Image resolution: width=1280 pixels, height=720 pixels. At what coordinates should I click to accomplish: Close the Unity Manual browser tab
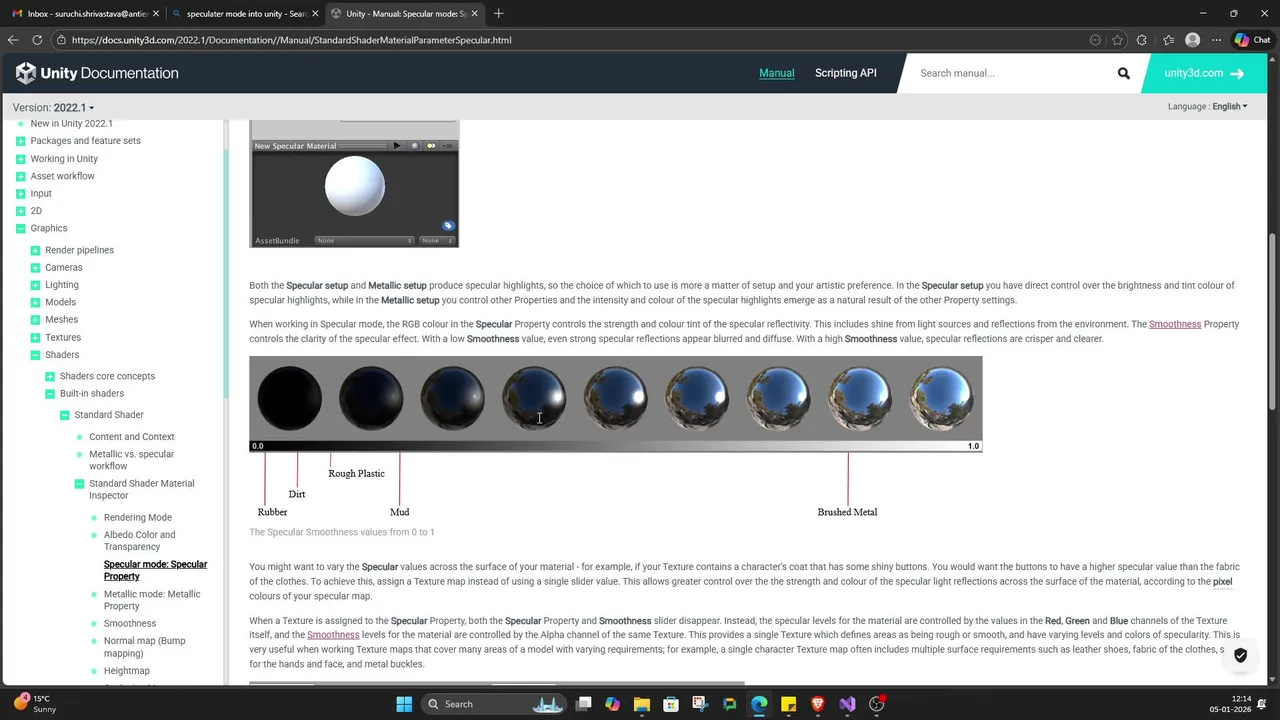(476, 13)
